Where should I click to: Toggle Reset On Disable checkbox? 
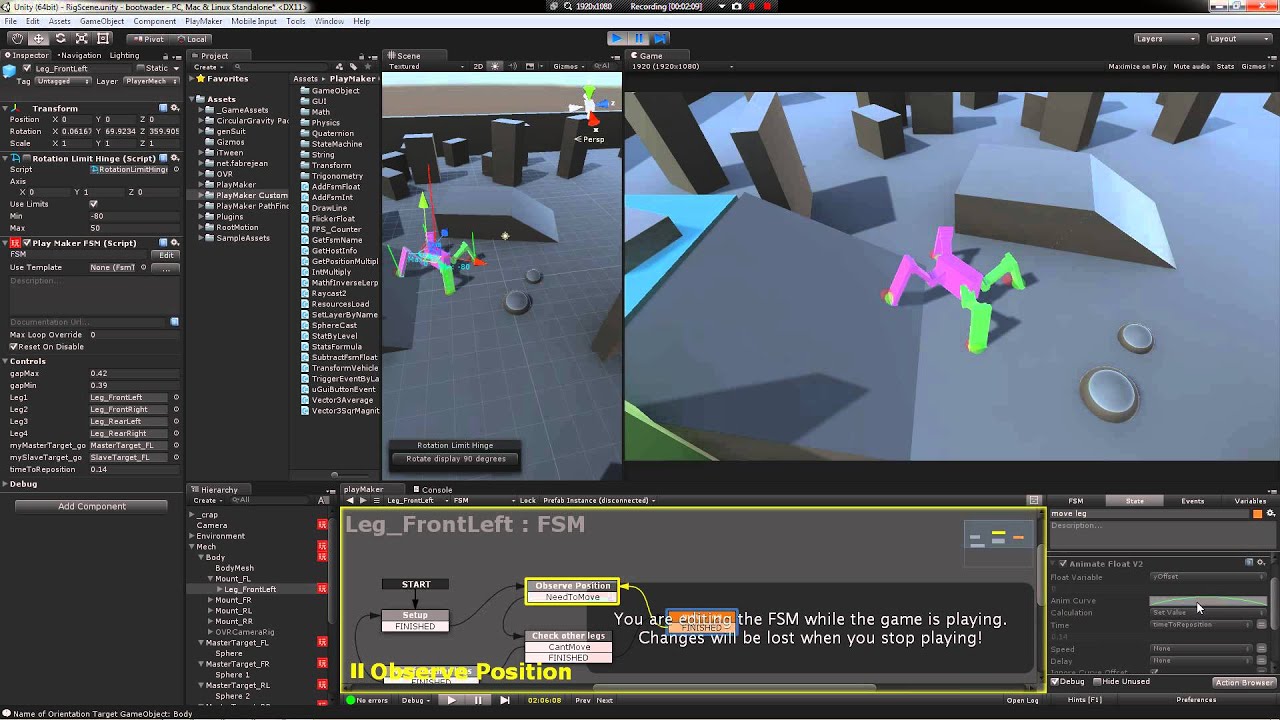coord(14,347)
